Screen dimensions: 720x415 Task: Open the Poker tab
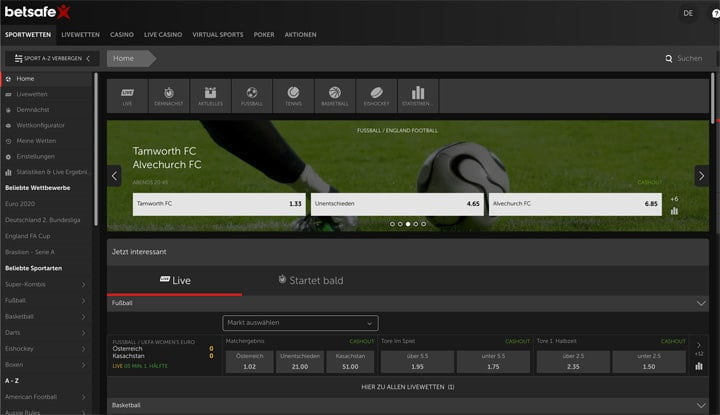(x=264, y=35)
